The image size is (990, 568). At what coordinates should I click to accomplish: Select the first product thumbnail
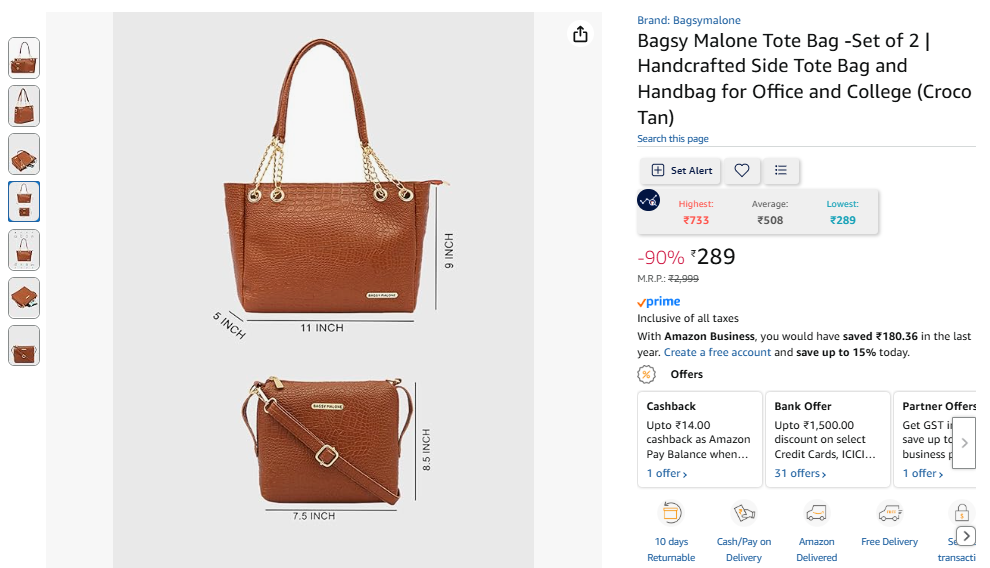24,58
